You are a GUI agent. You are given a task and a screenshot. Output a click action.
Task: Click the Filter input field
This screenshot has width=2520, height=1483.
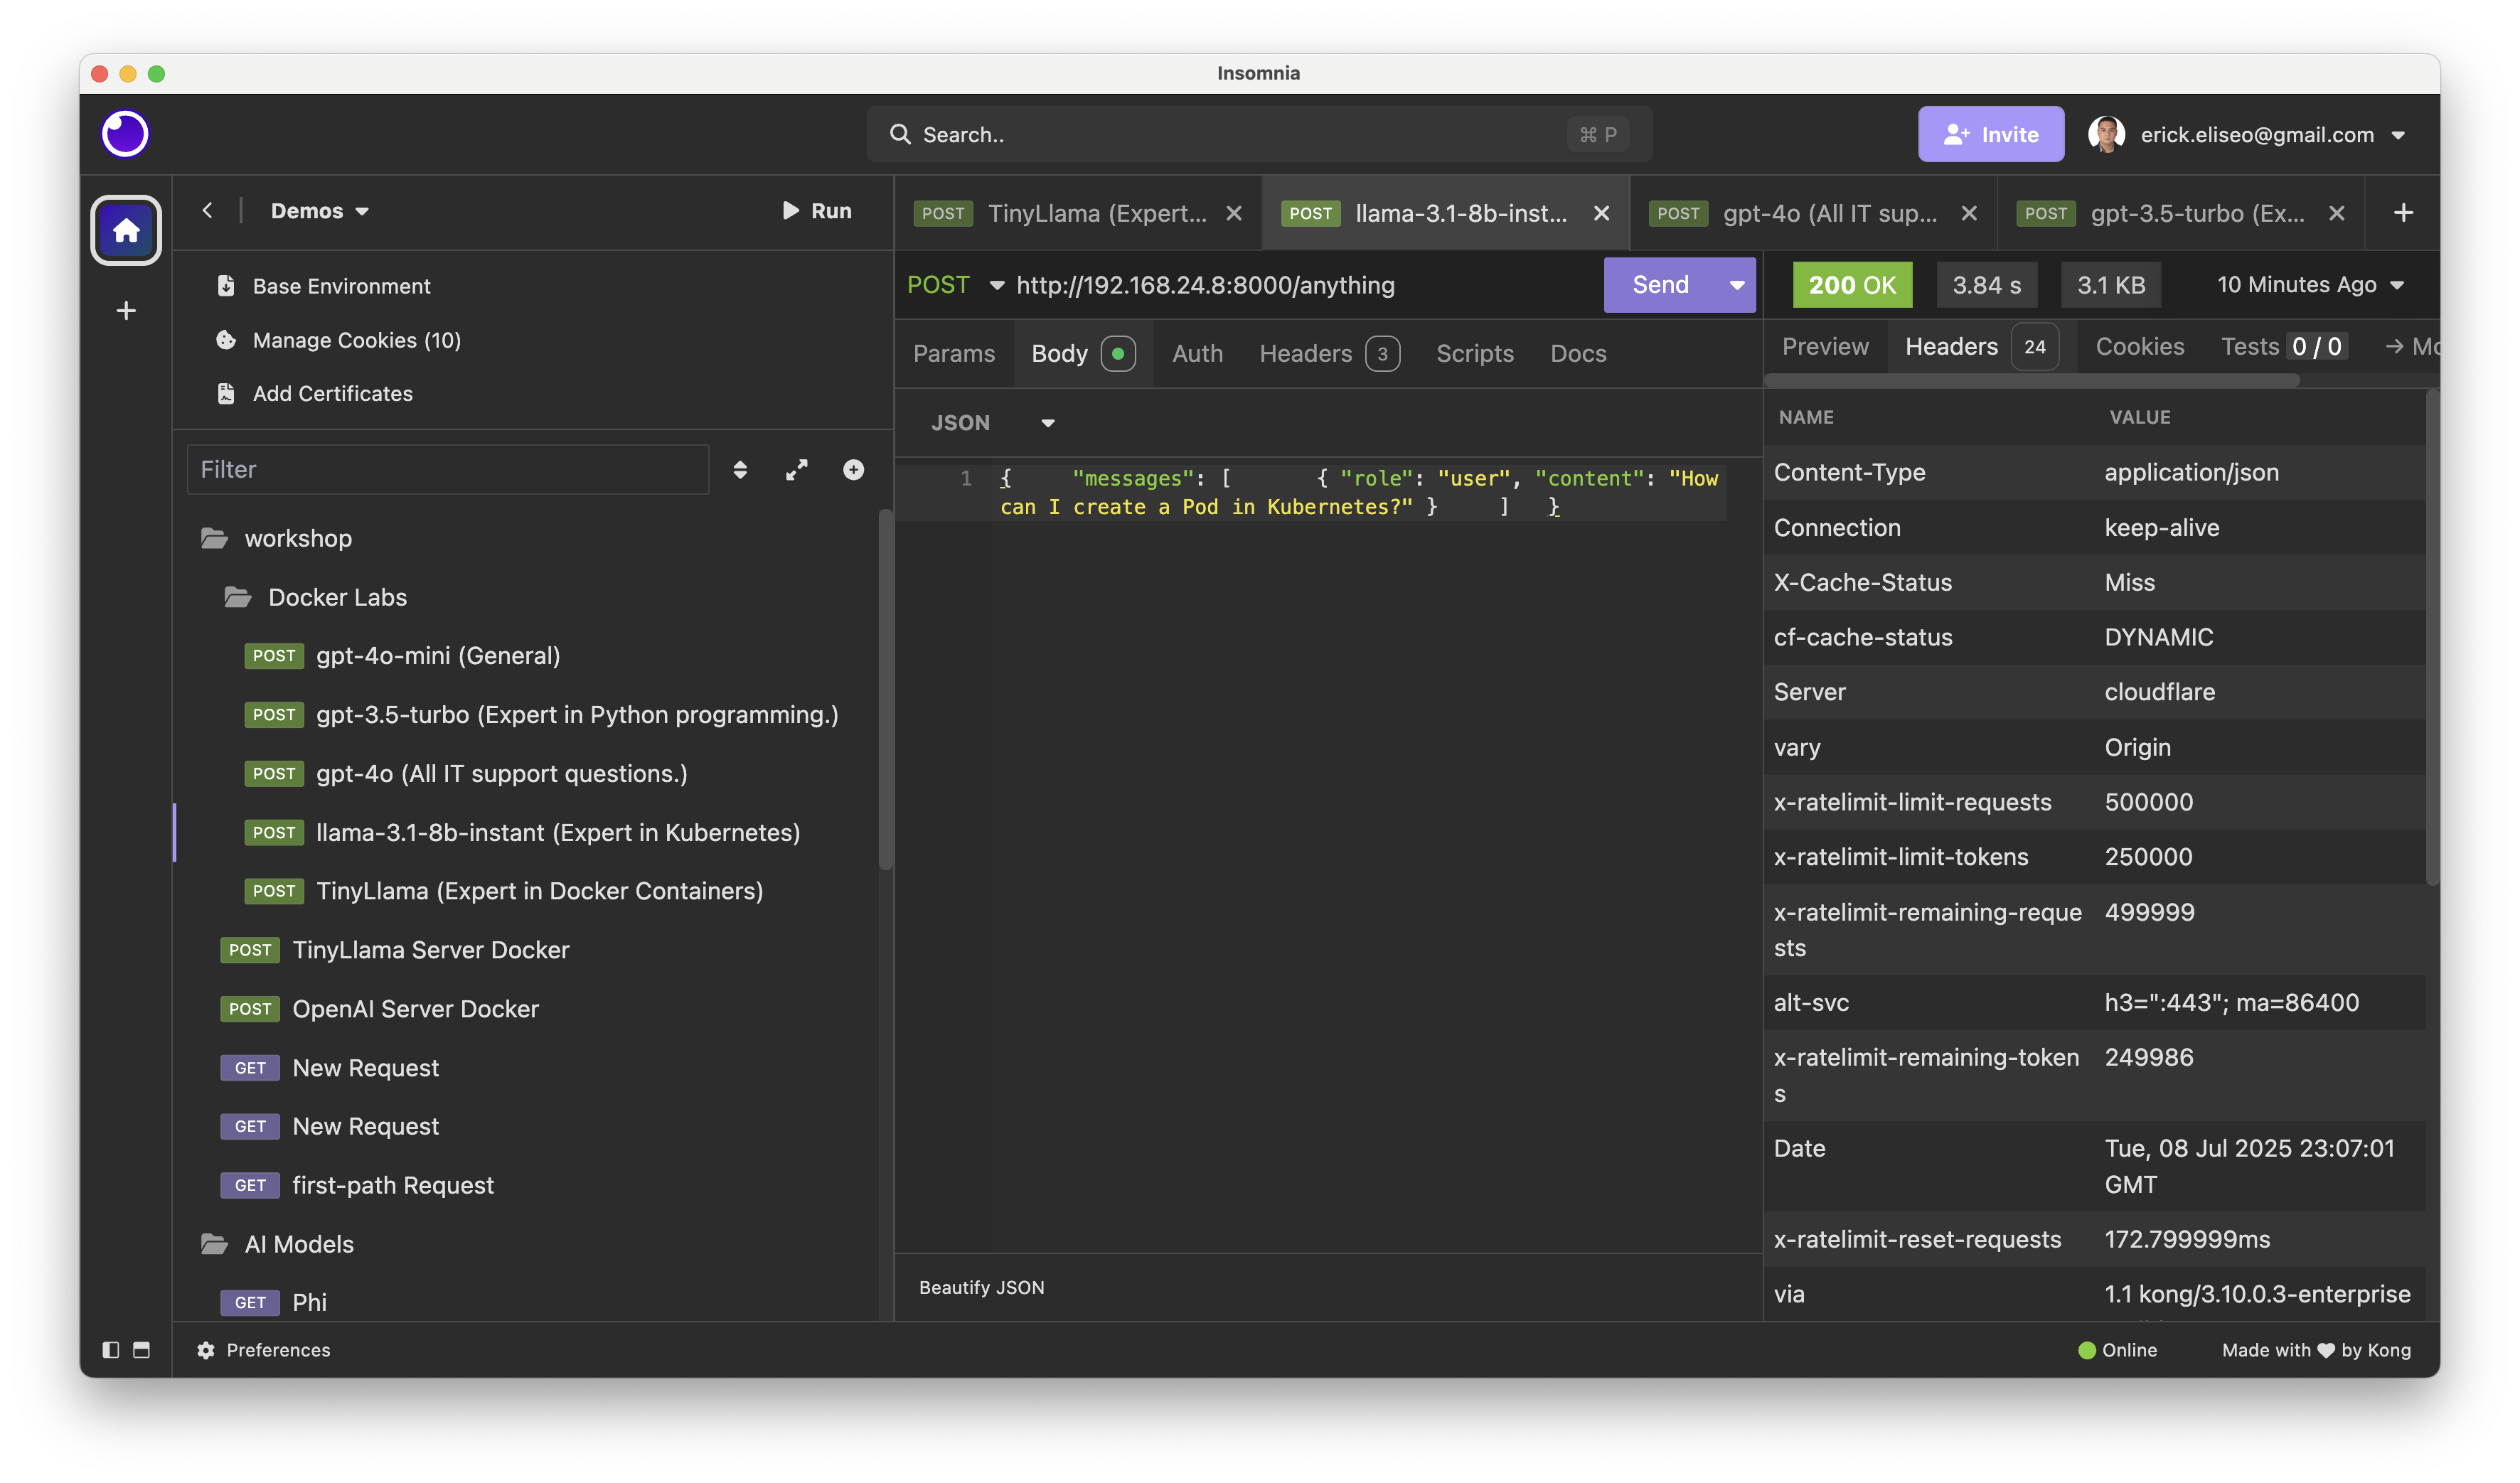[x=447, y=470]
